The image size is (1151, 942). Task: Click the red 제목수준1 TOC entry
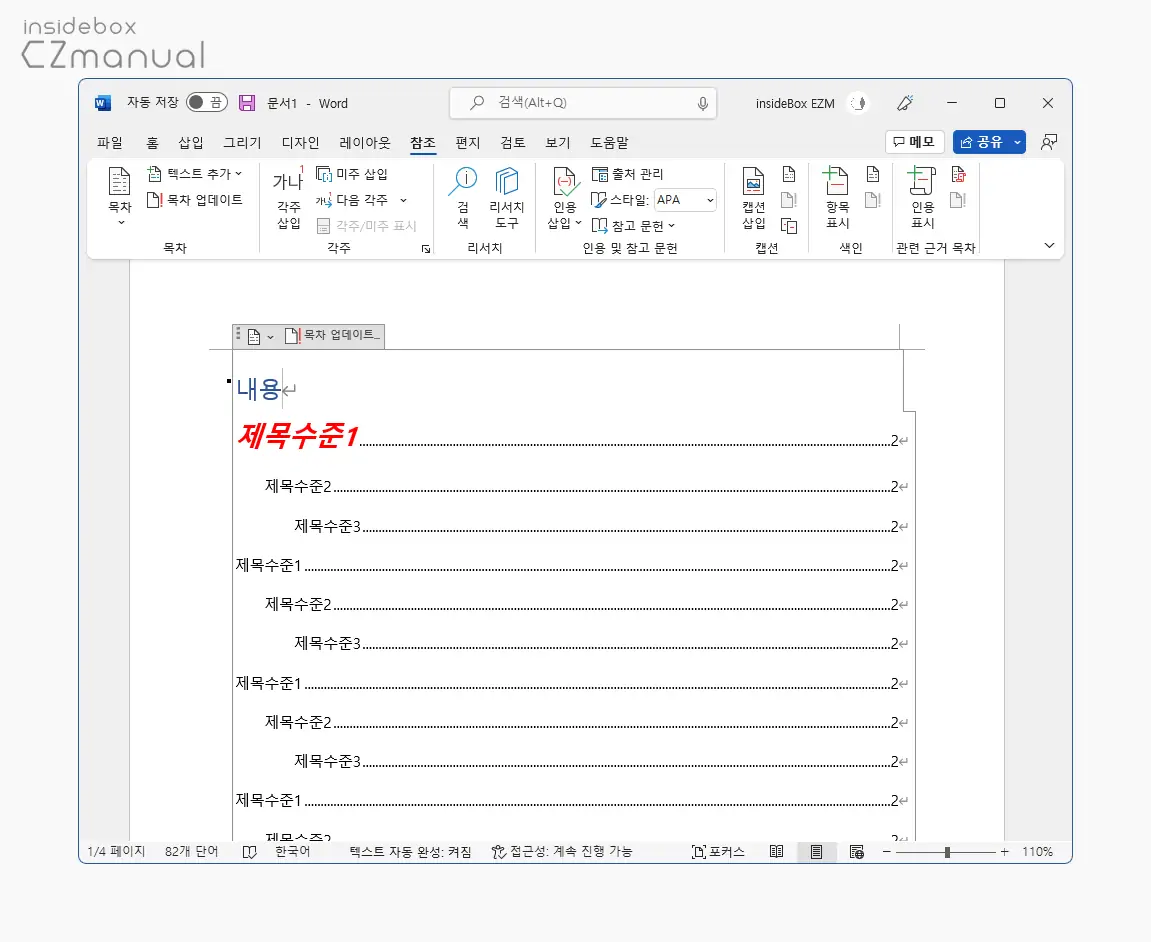pos(297,435)
